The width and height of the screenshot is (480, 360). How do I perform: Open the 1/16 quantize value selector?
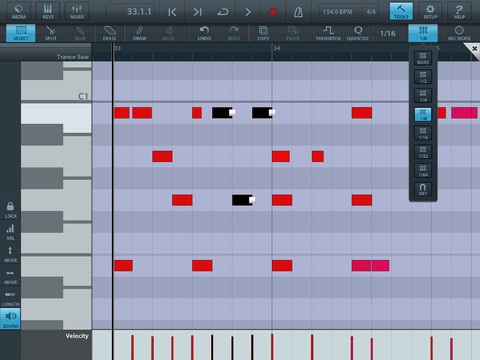pos(388,33)
